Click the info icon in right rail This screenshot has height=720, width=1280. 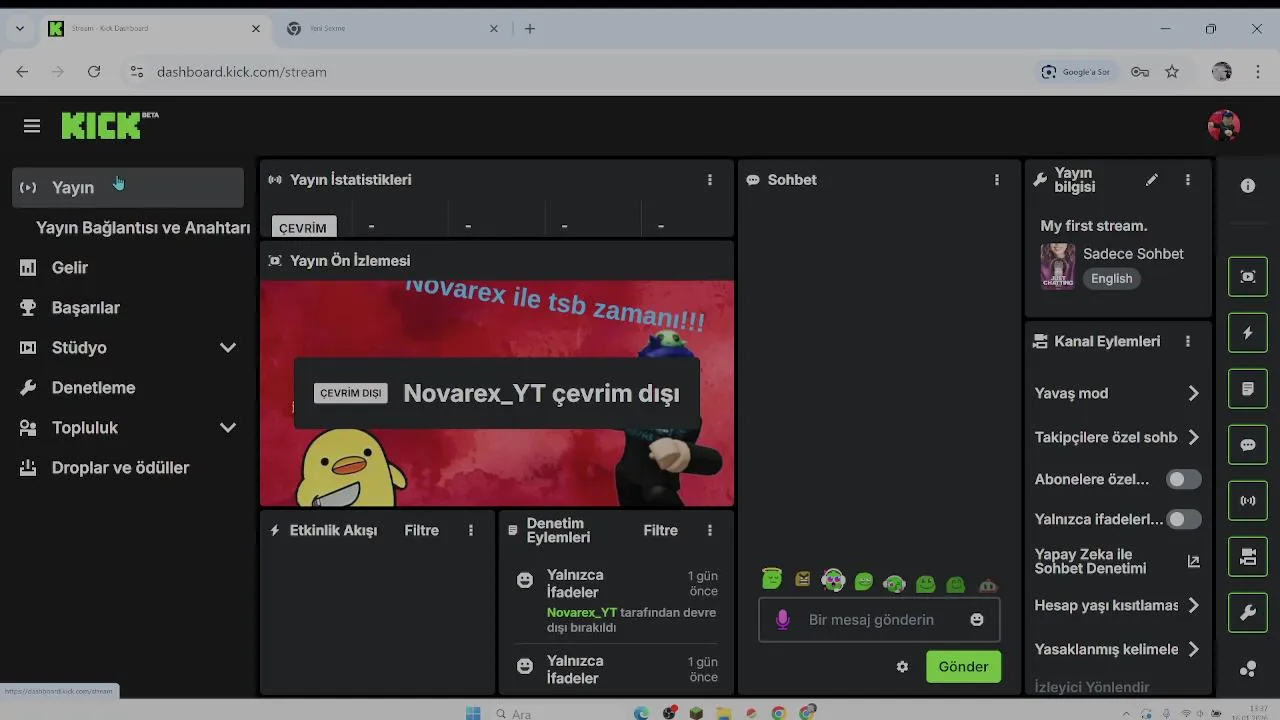[1248, 186]
